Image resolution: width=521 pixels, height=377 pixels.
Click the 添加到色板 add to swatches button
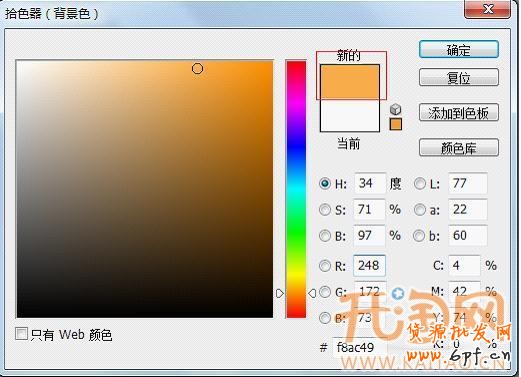459,113
